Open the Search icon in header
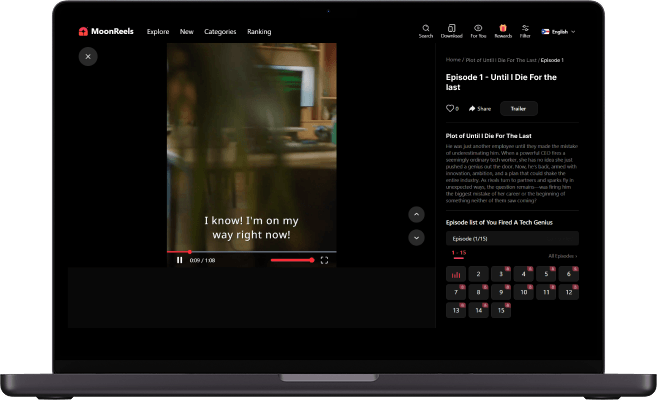Image resolution: width=657 pixels, height=400 pixels. (x=426, y=31)
